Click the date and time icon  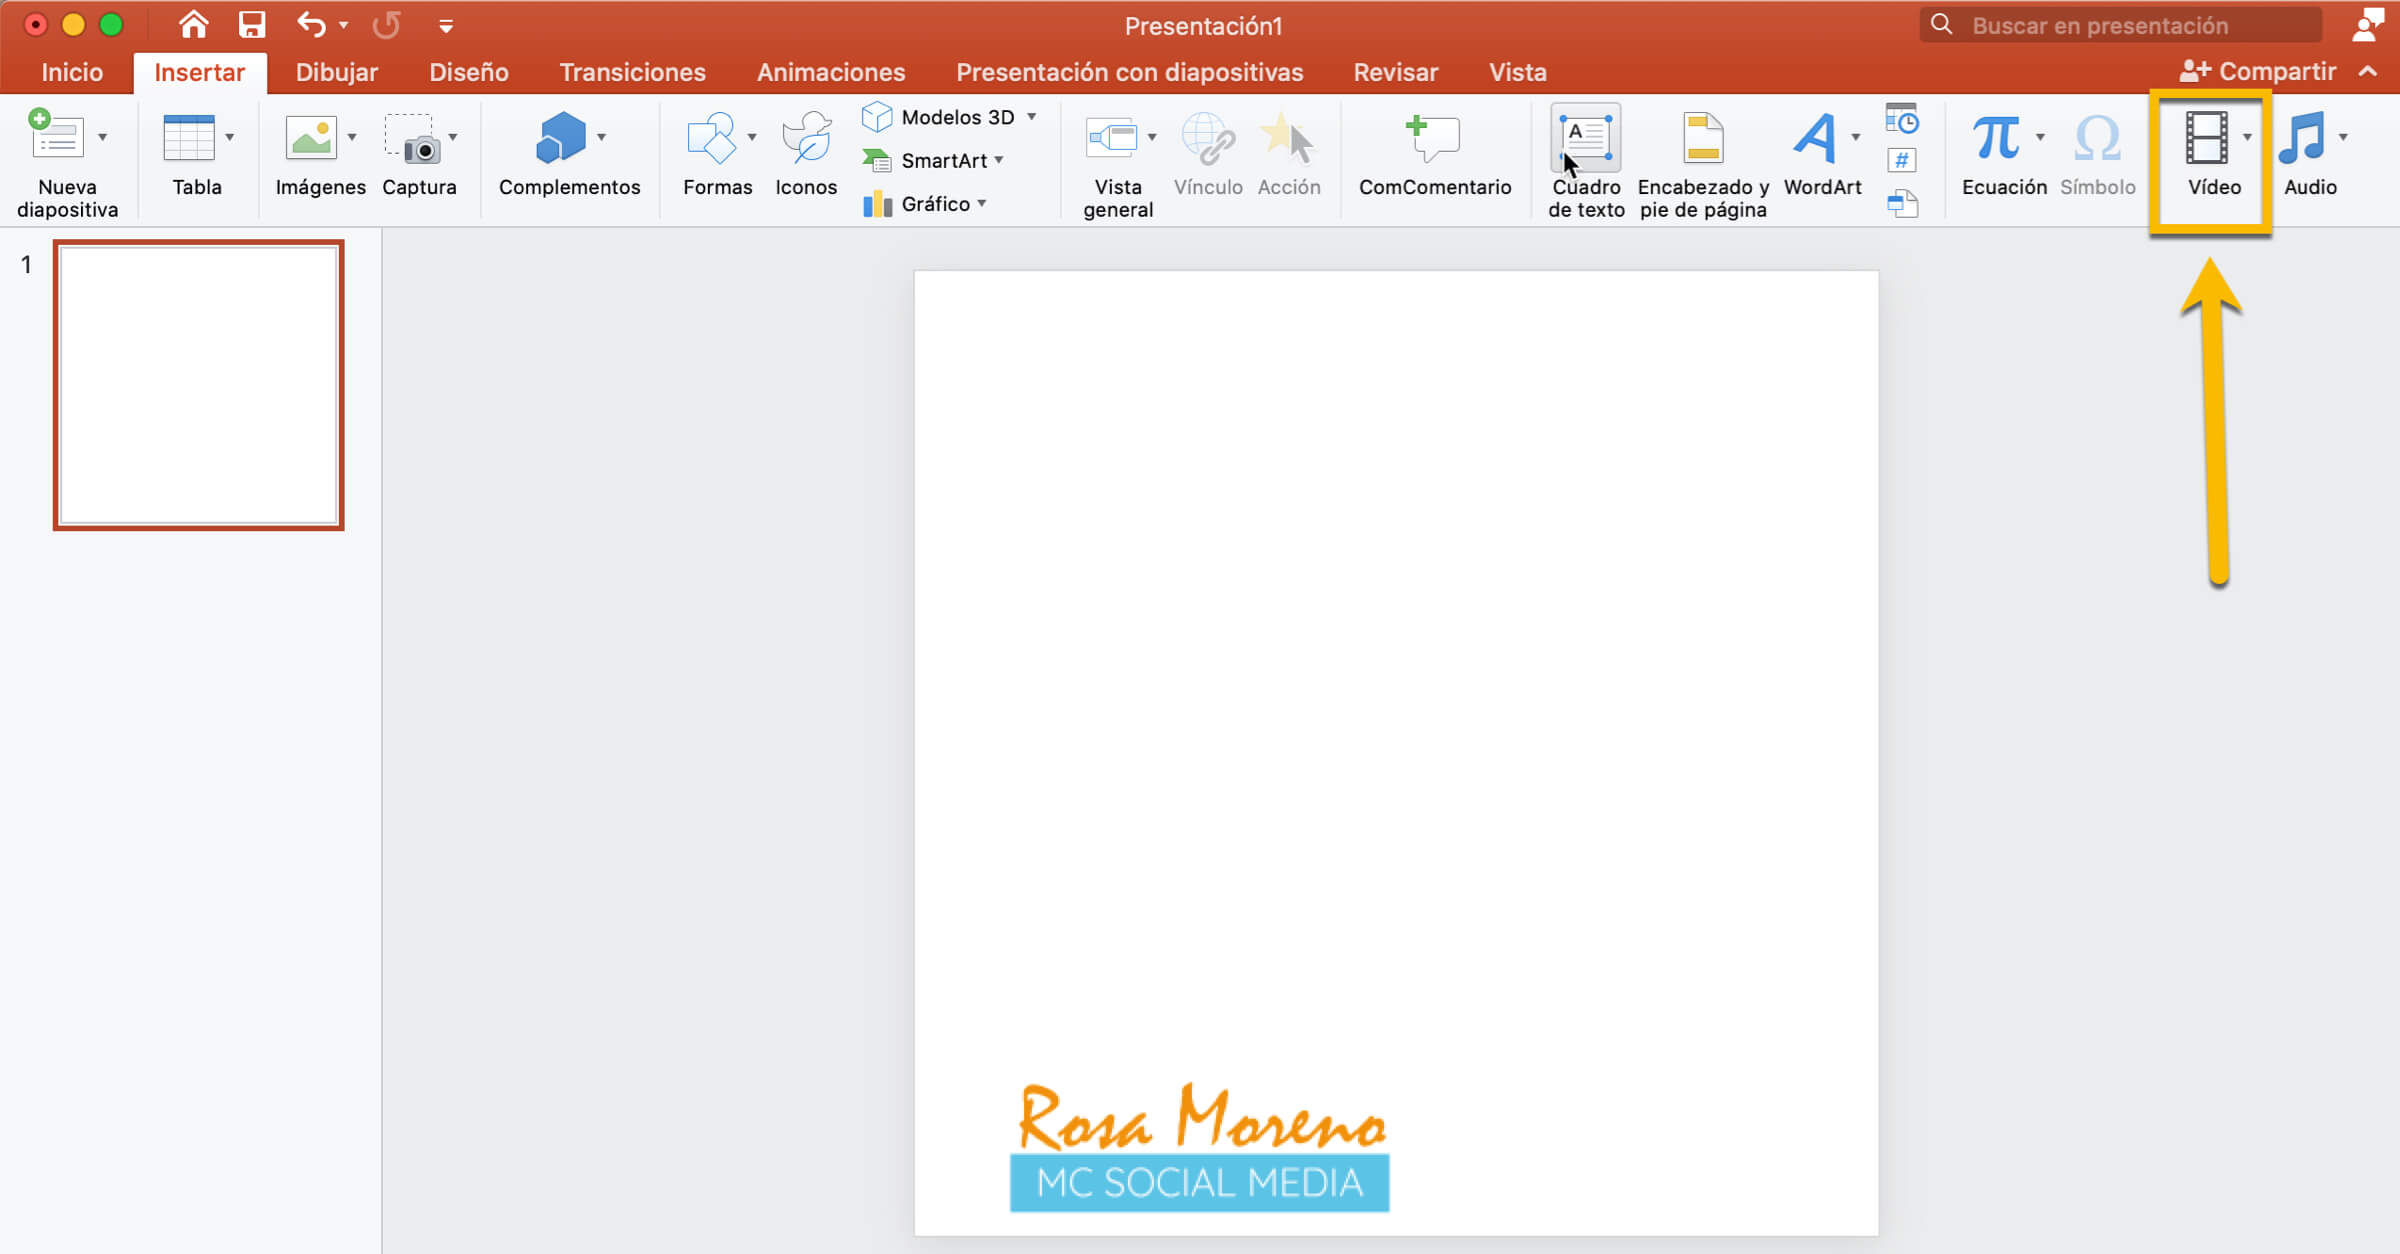(1901, 119)
